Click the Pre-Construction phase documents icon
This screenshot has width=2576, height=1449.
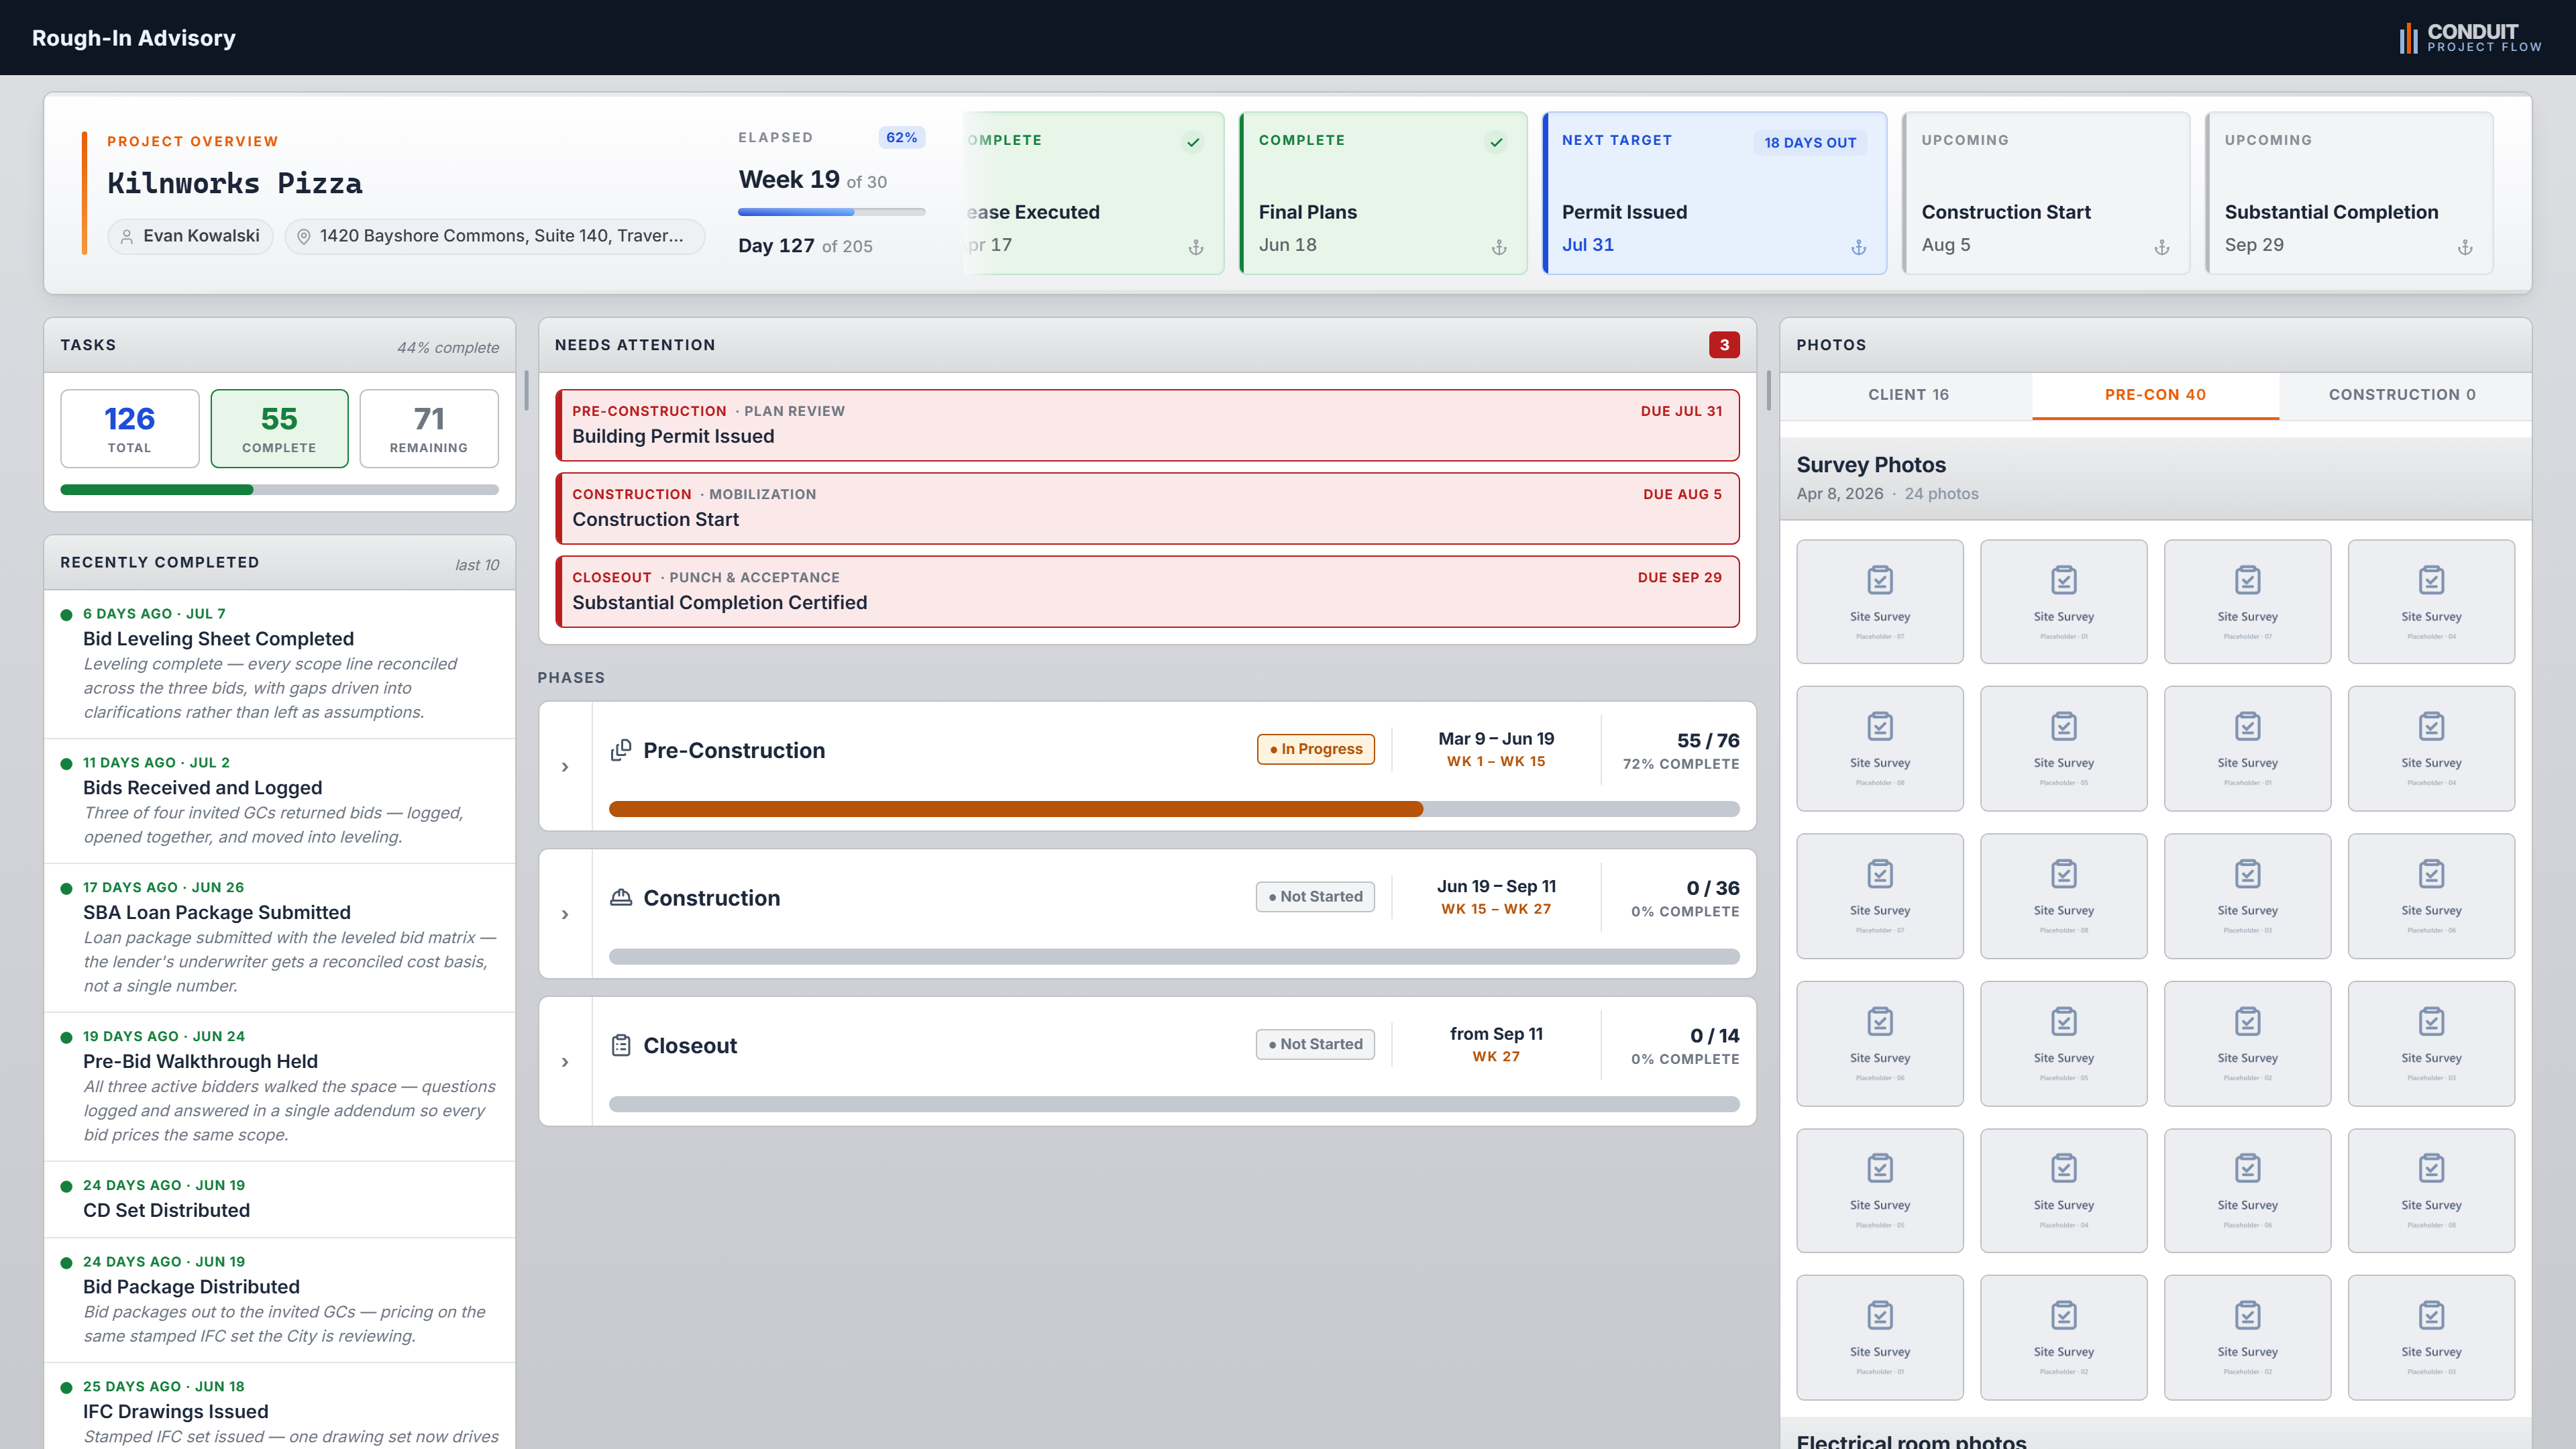[621, 750]
